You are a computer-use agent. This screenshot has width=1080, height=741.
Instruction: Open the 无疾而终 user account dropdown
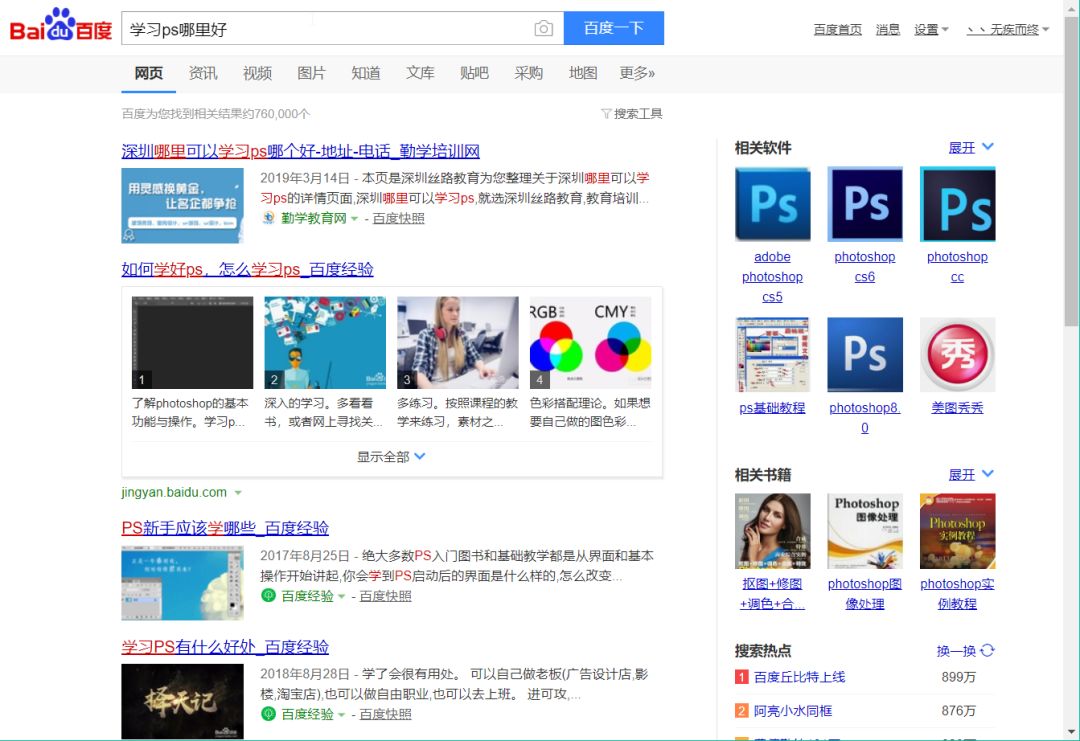(1008, 30)
